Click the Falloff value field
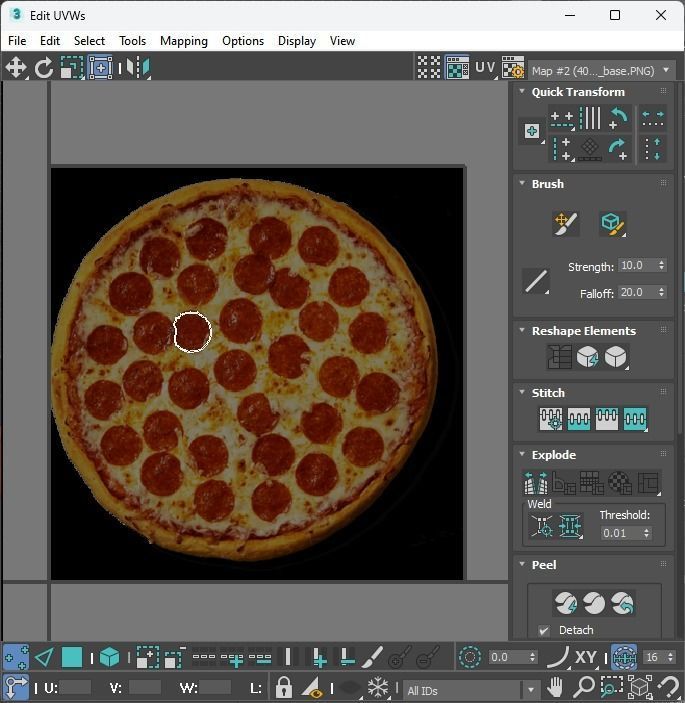Image resolution: width=685 pixels, height=703 pixels. click(x=637, y=292)
